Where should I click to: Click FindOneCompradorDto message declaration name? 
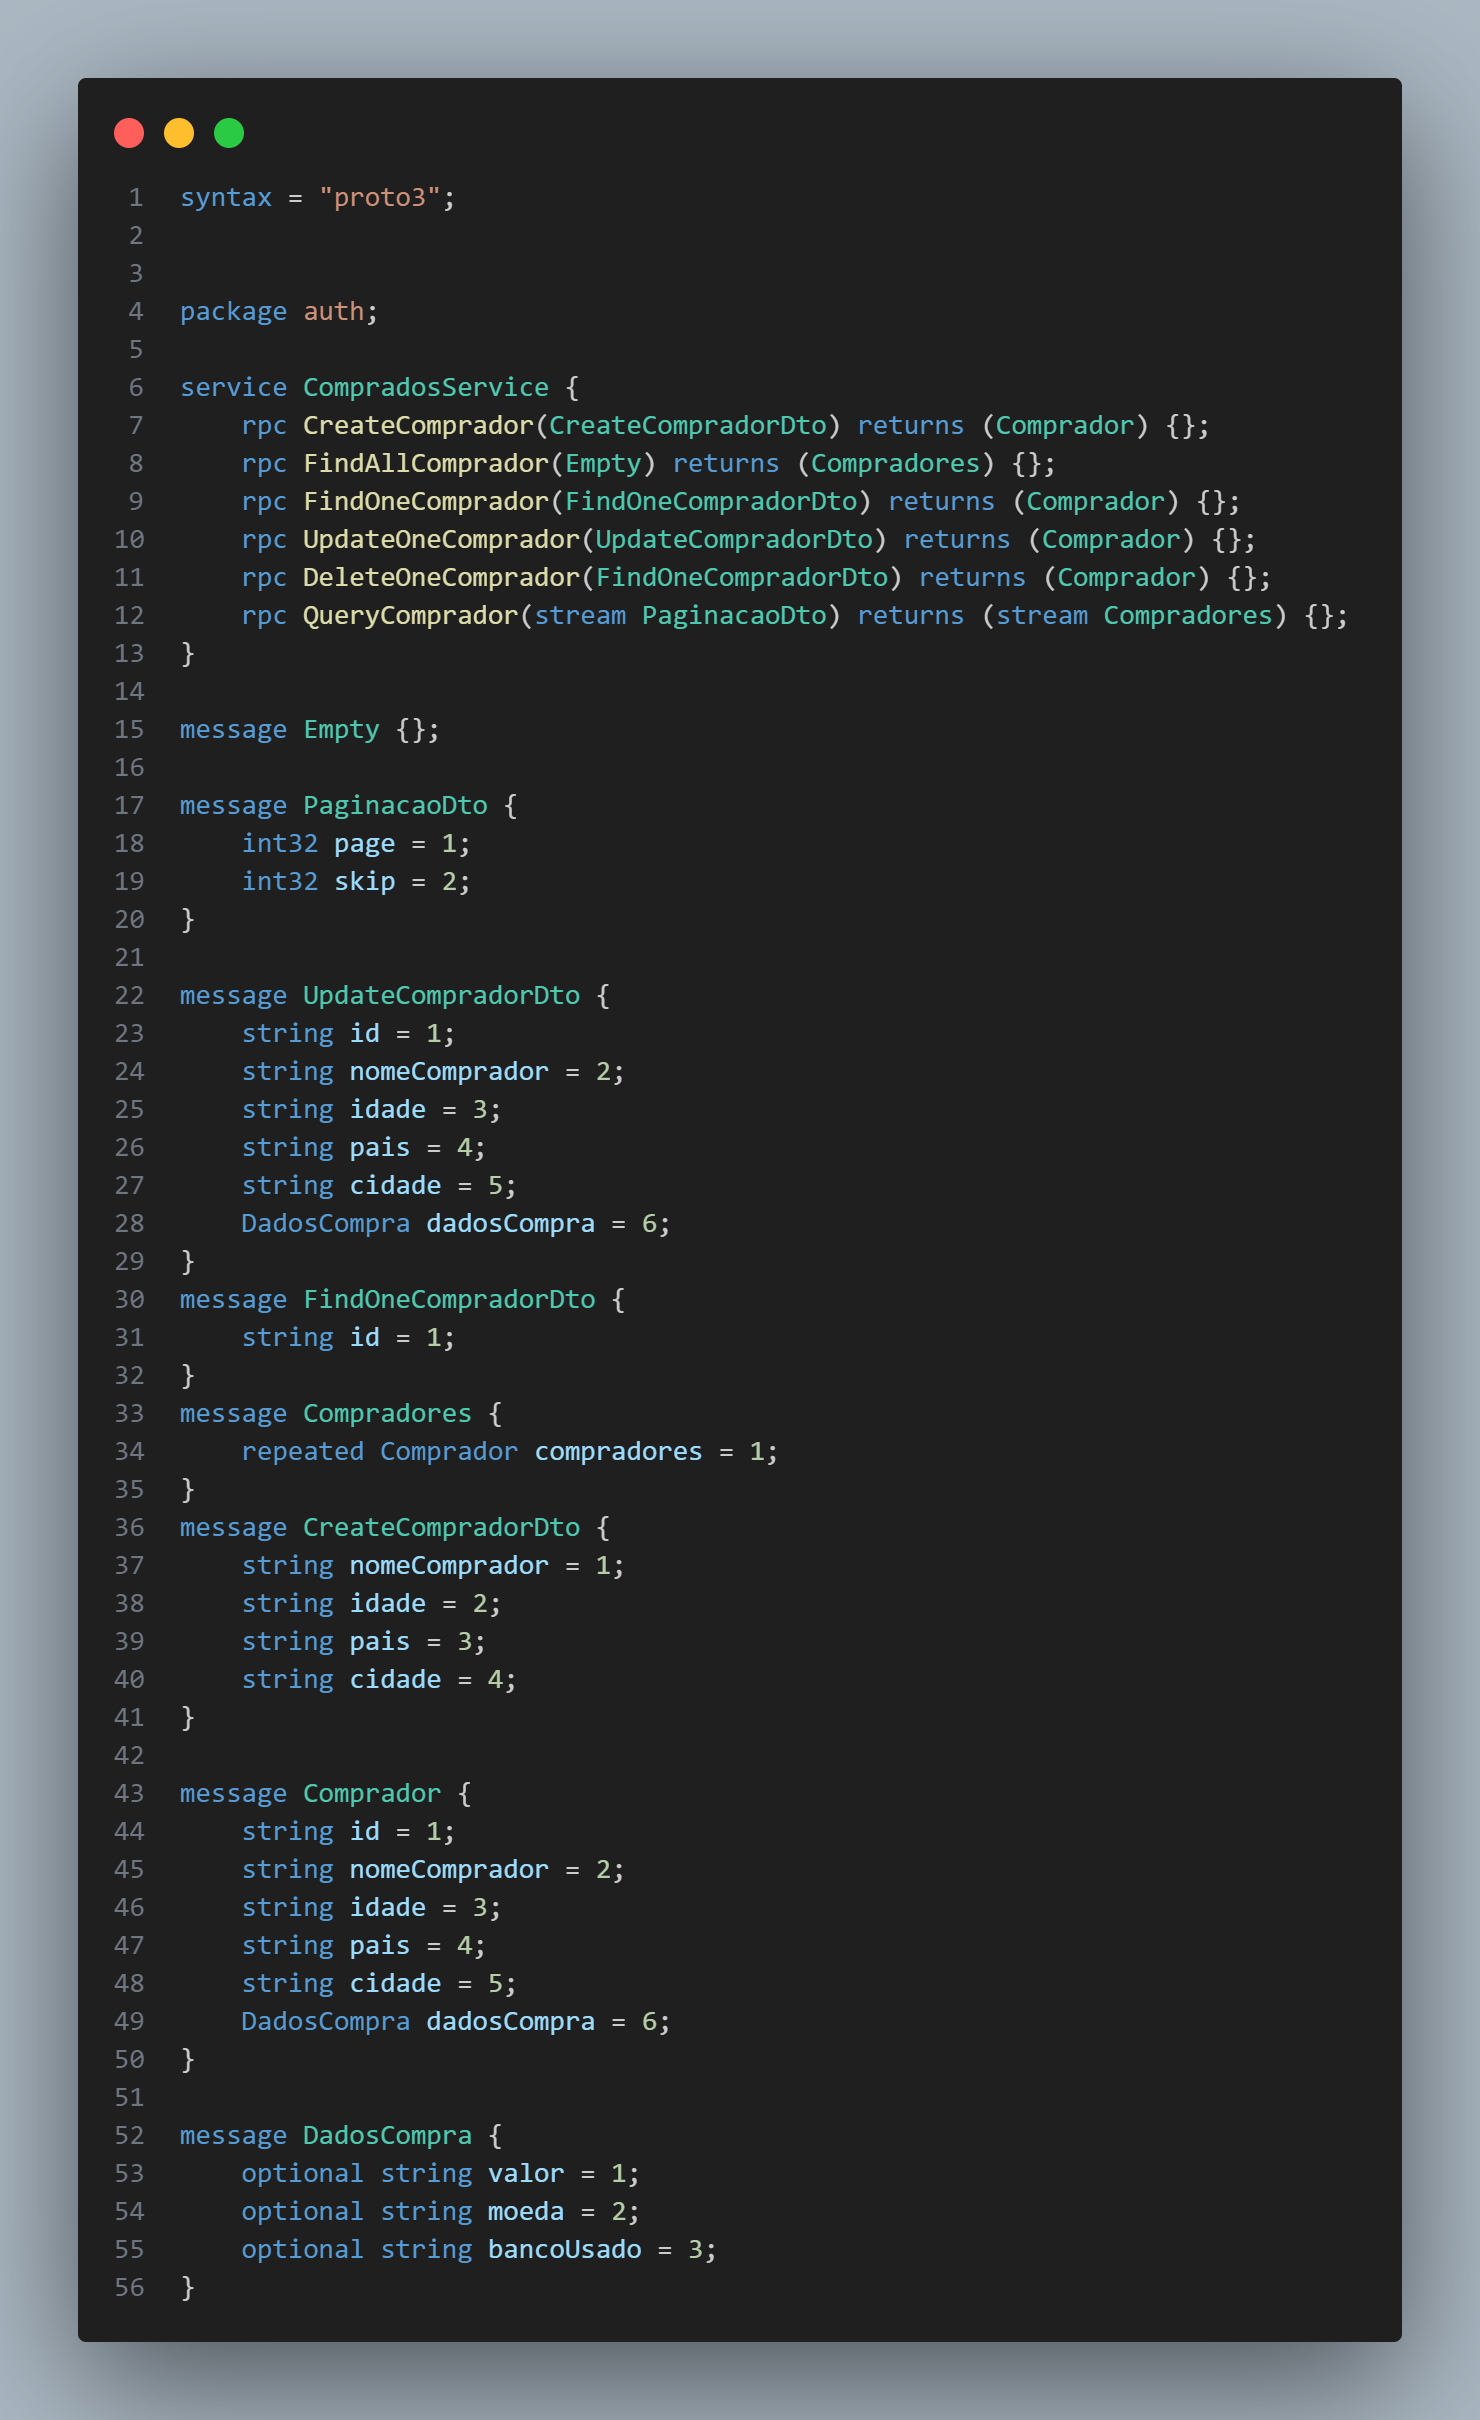click(x=449, y=1299)
